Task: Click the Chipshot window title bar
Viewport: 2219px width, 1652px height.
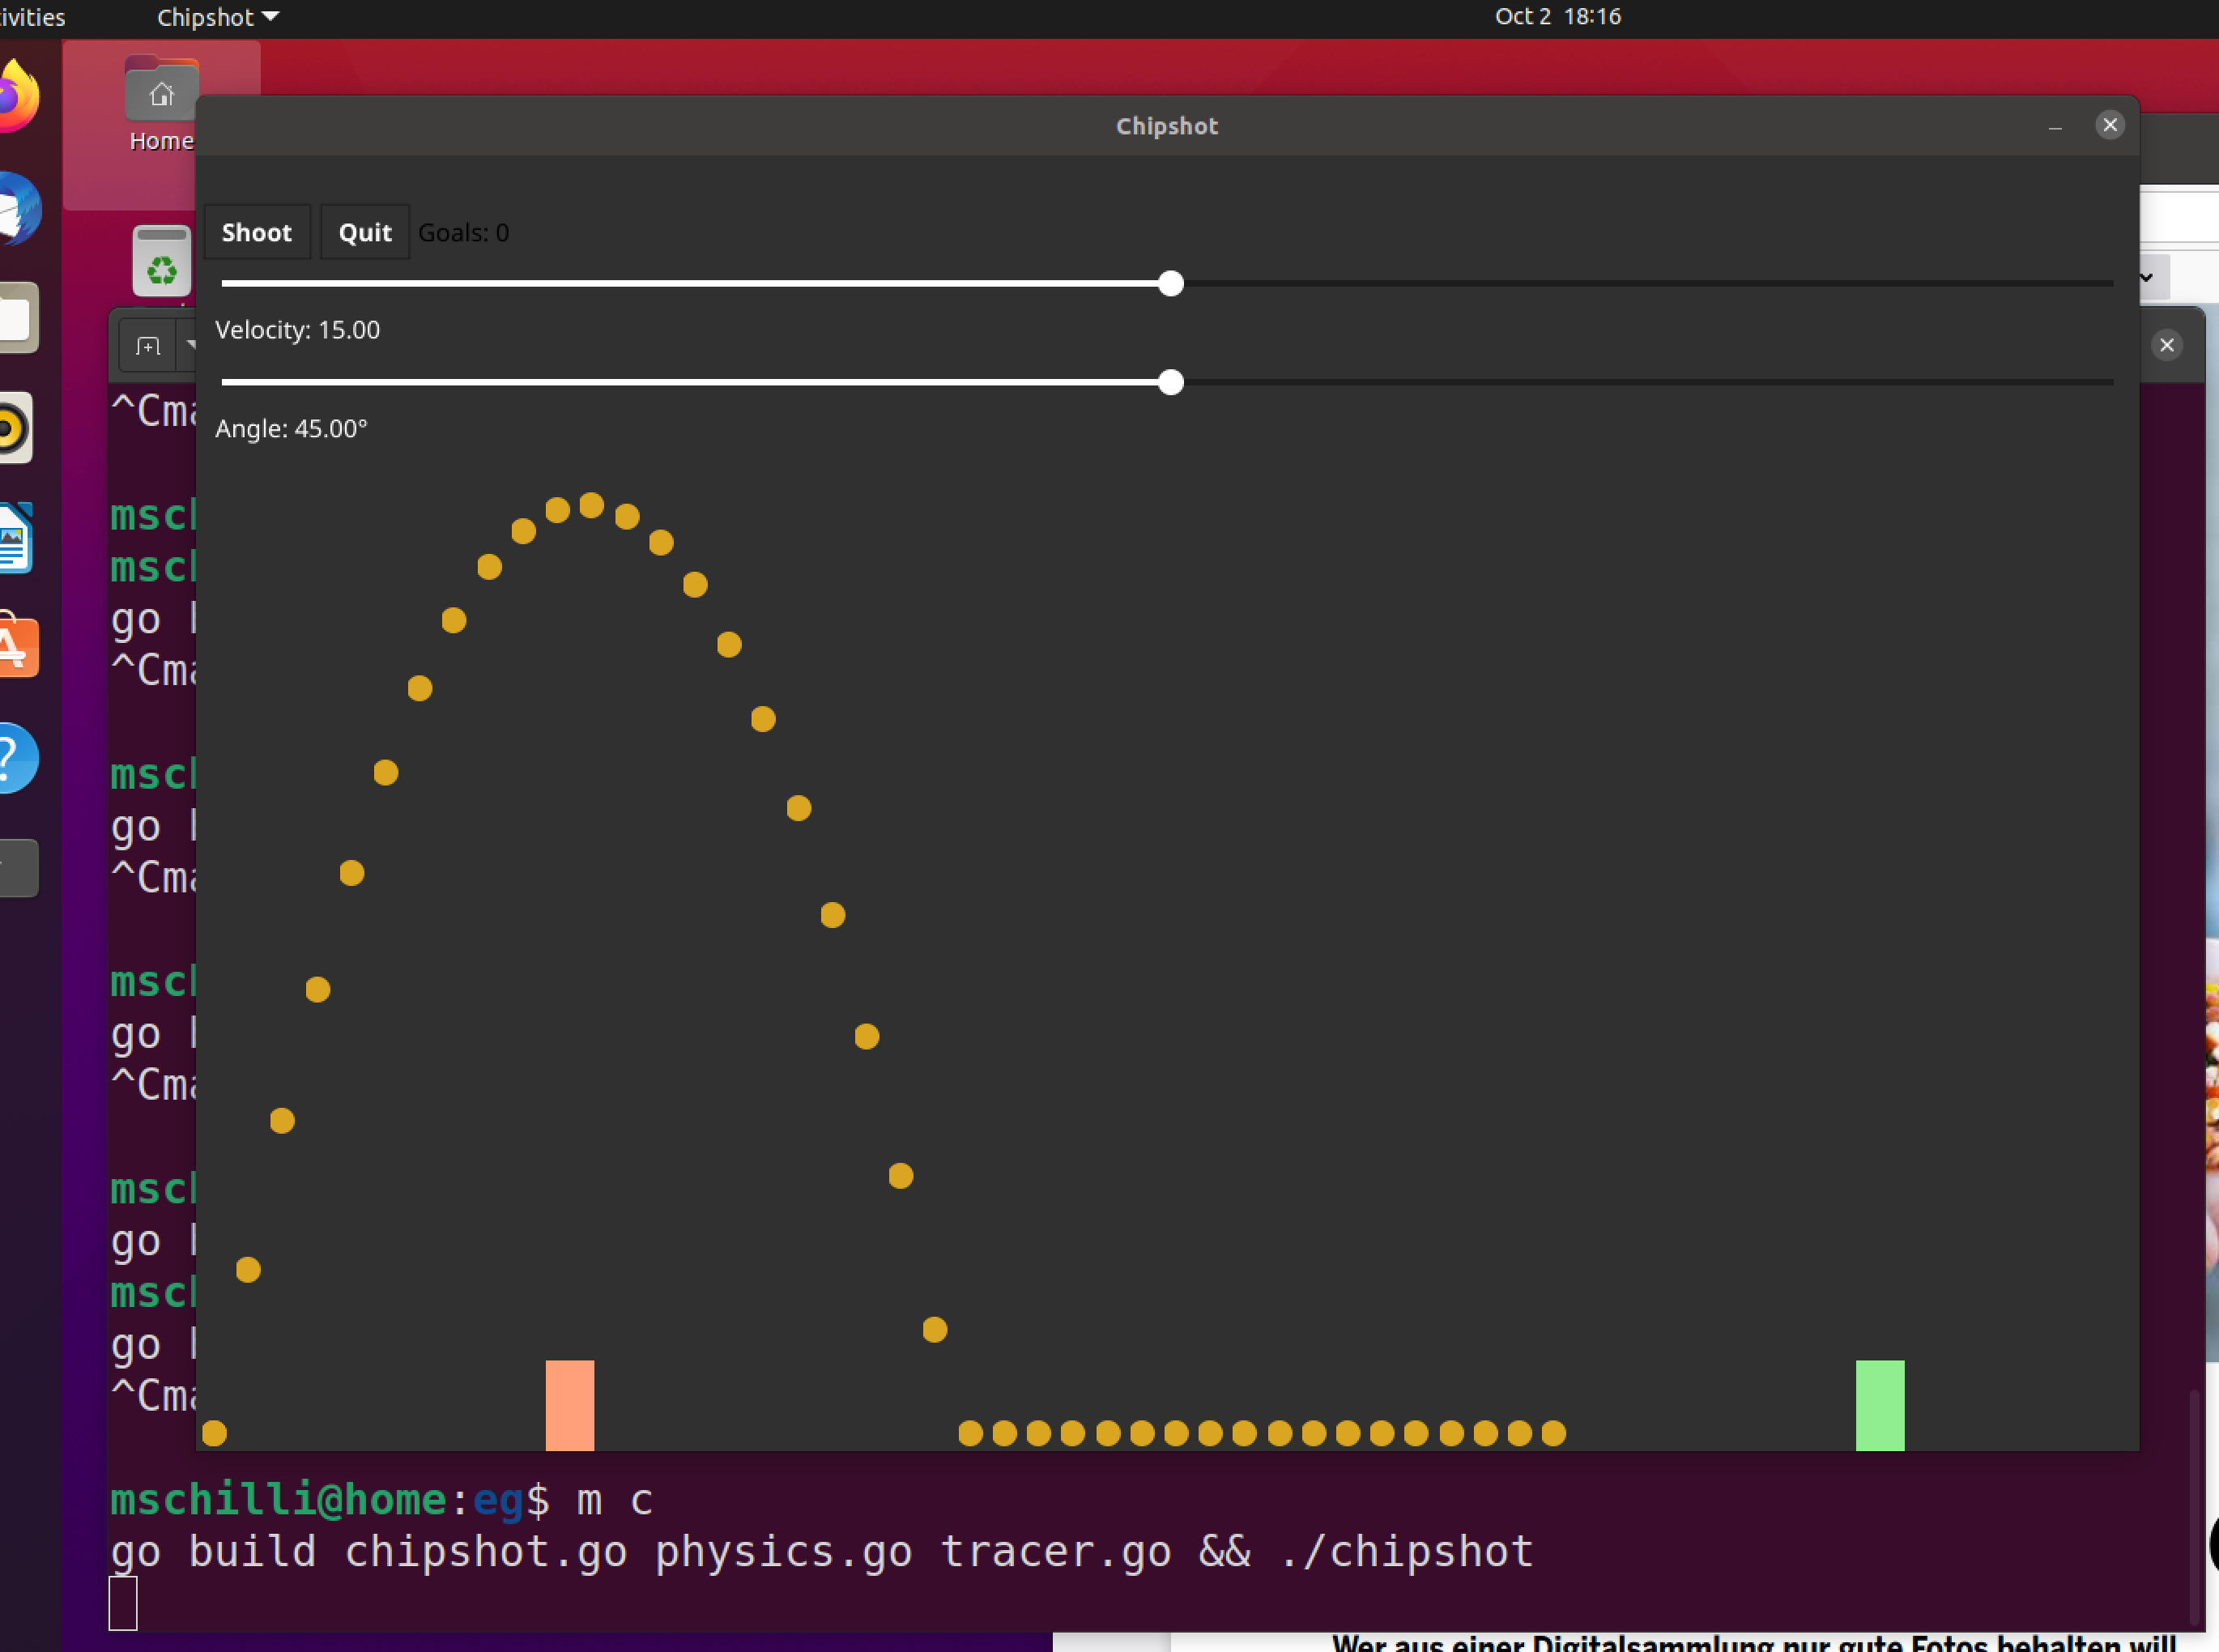Action: pyautogui.click(x=1167, y=126)
